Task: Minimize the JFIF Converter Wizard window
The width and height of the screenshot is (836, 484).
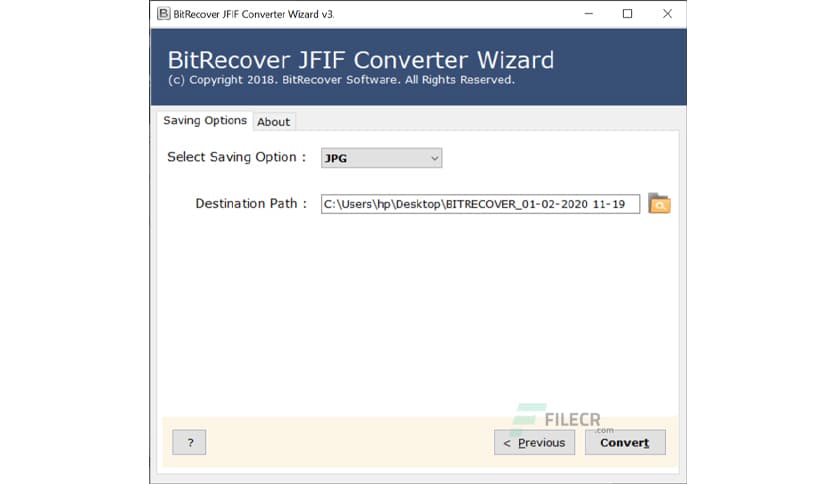Action: 589,14
